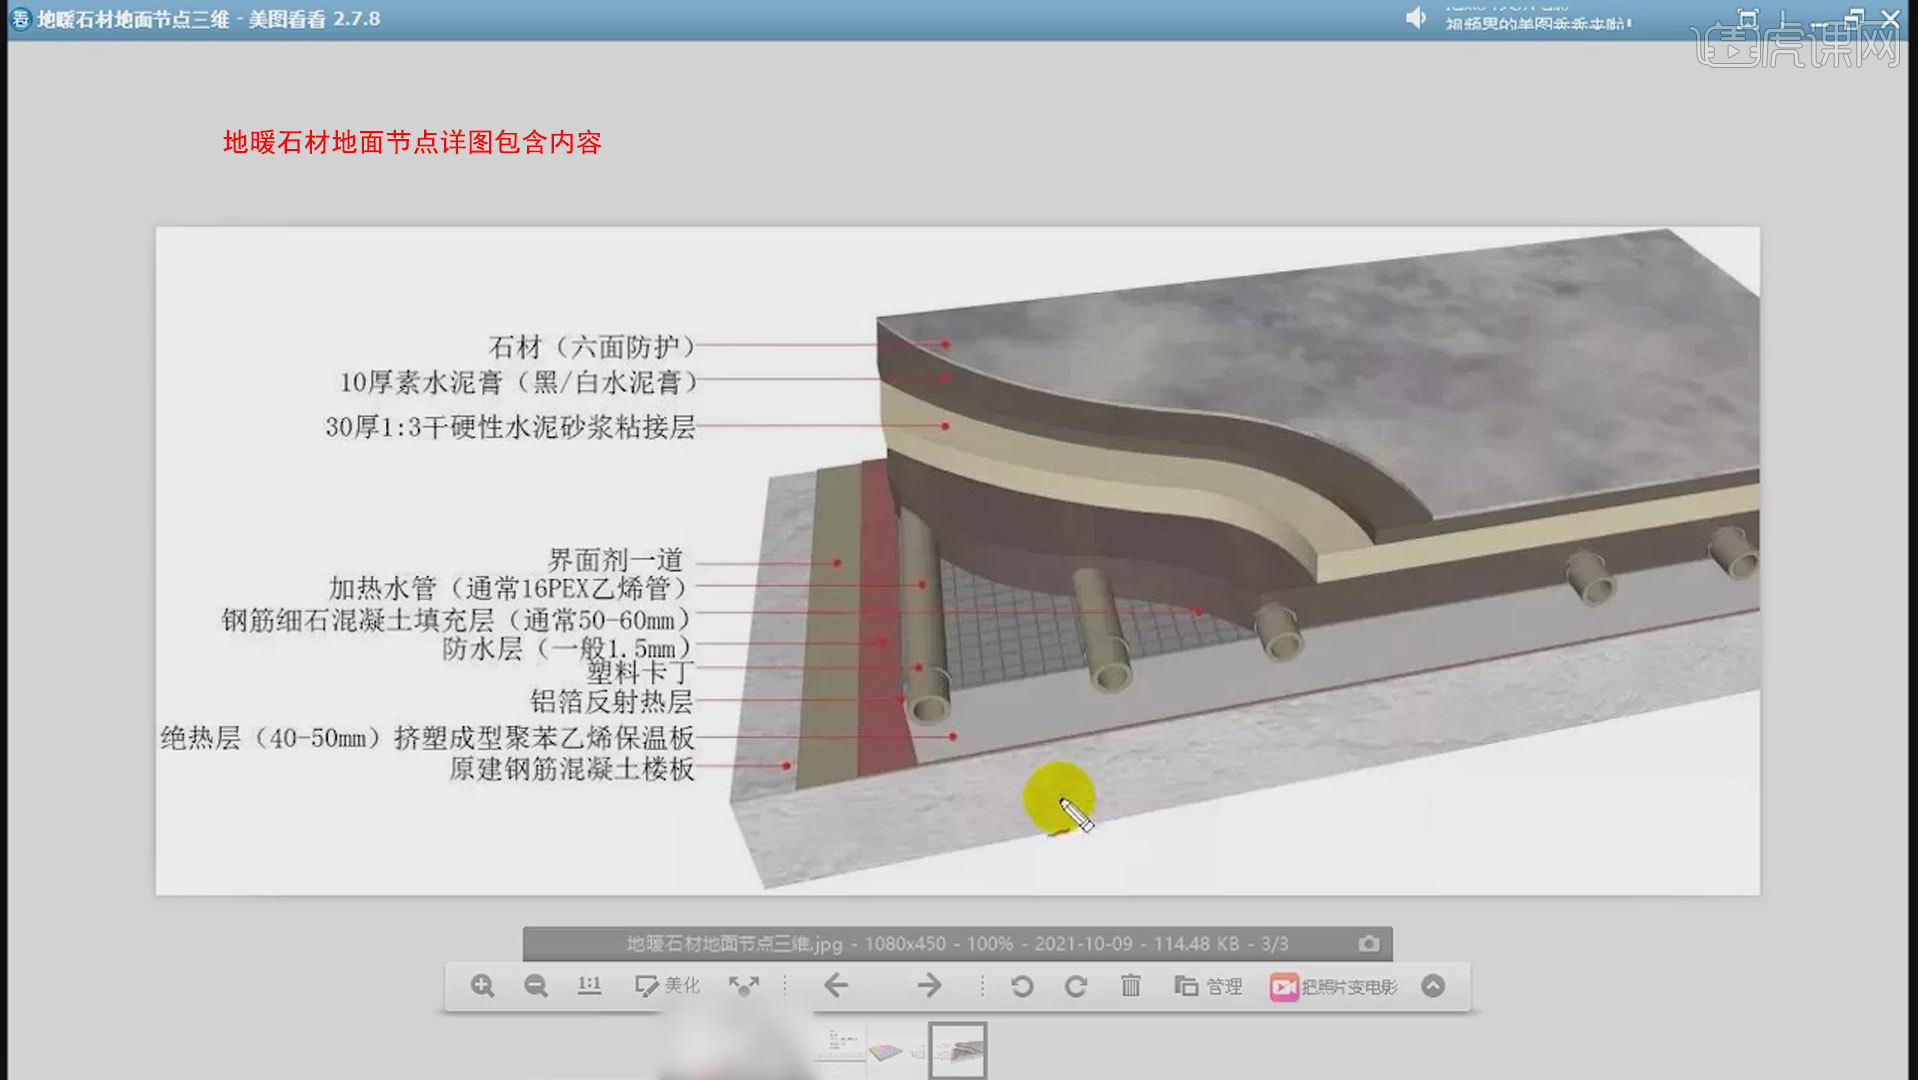The height and width of the screenshot is (1080, 1920).
Task: Select the second colorful thumbnail in filmstrip
Action: point(898,1050)
